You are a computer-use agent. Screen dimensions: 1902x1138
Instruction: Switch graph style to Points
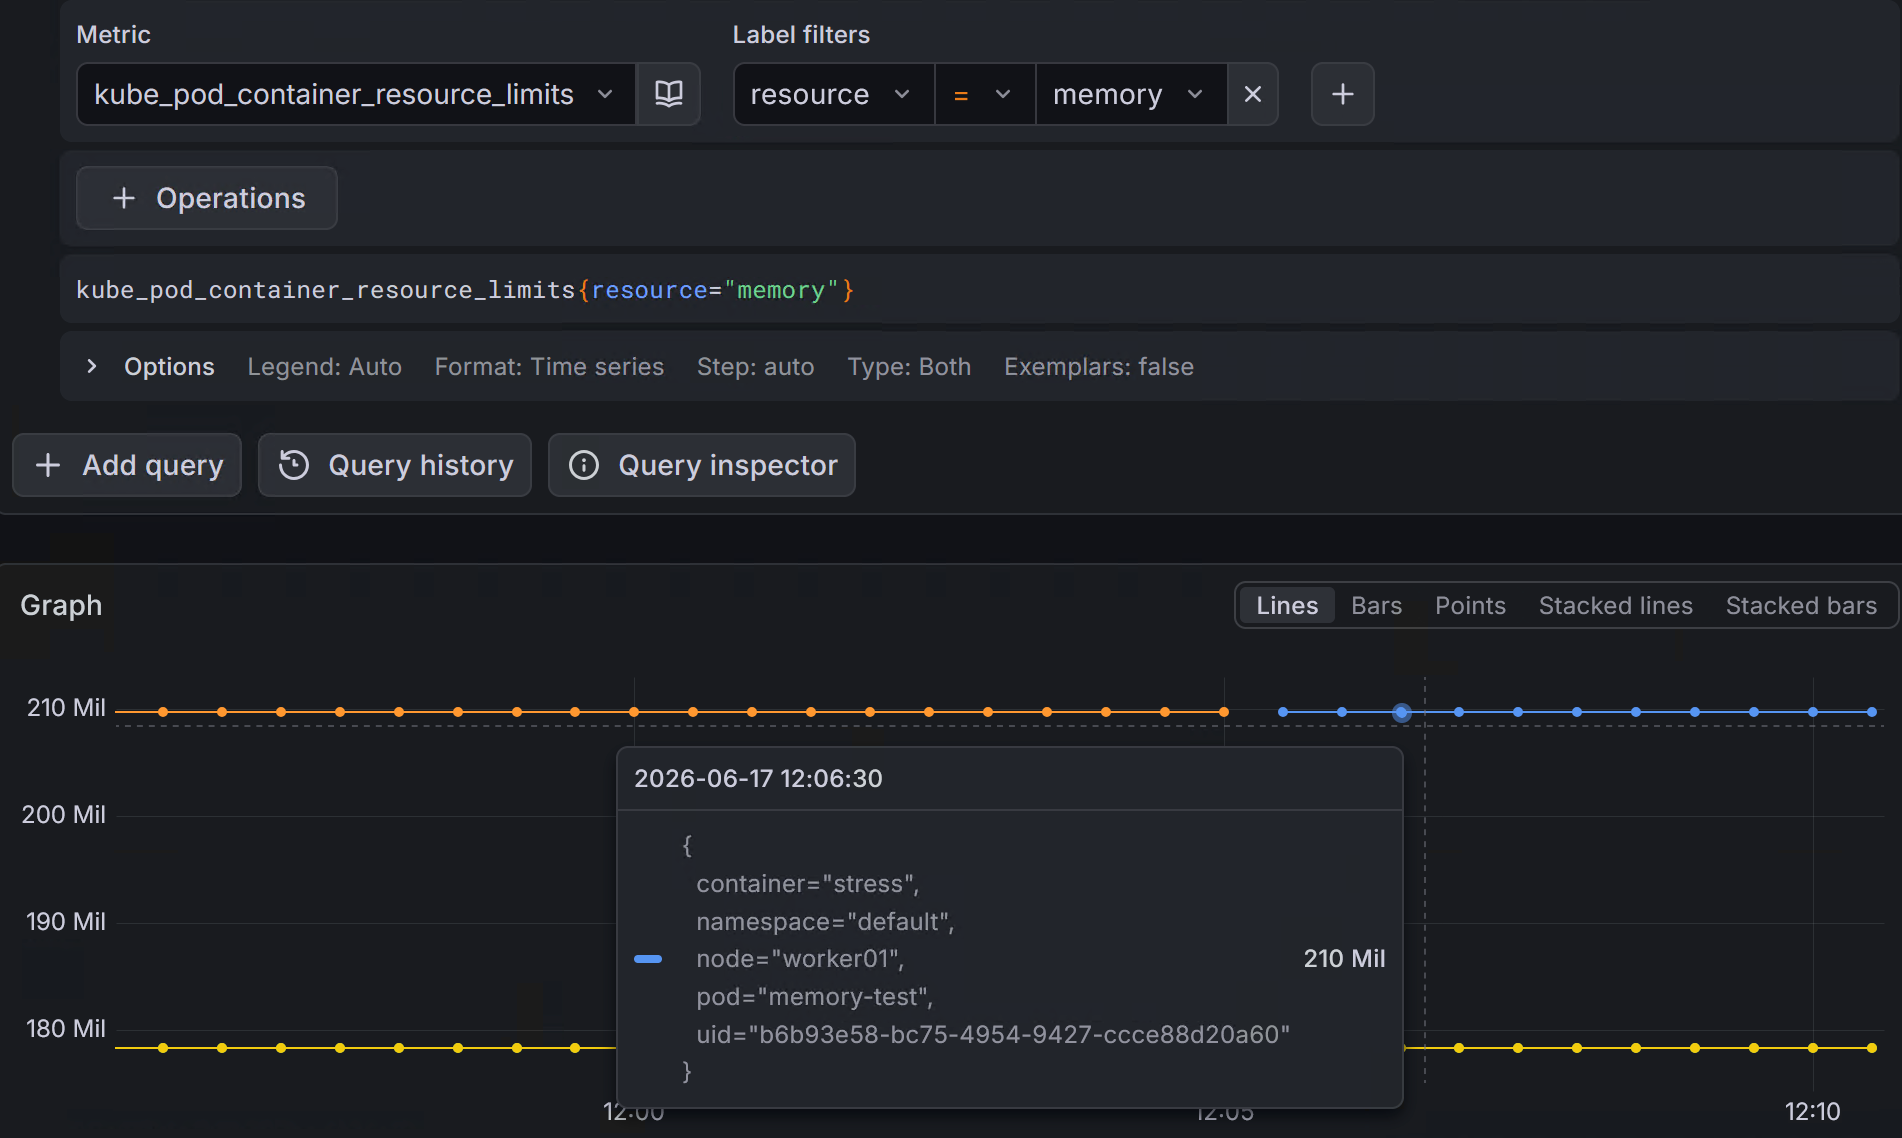1470,605
